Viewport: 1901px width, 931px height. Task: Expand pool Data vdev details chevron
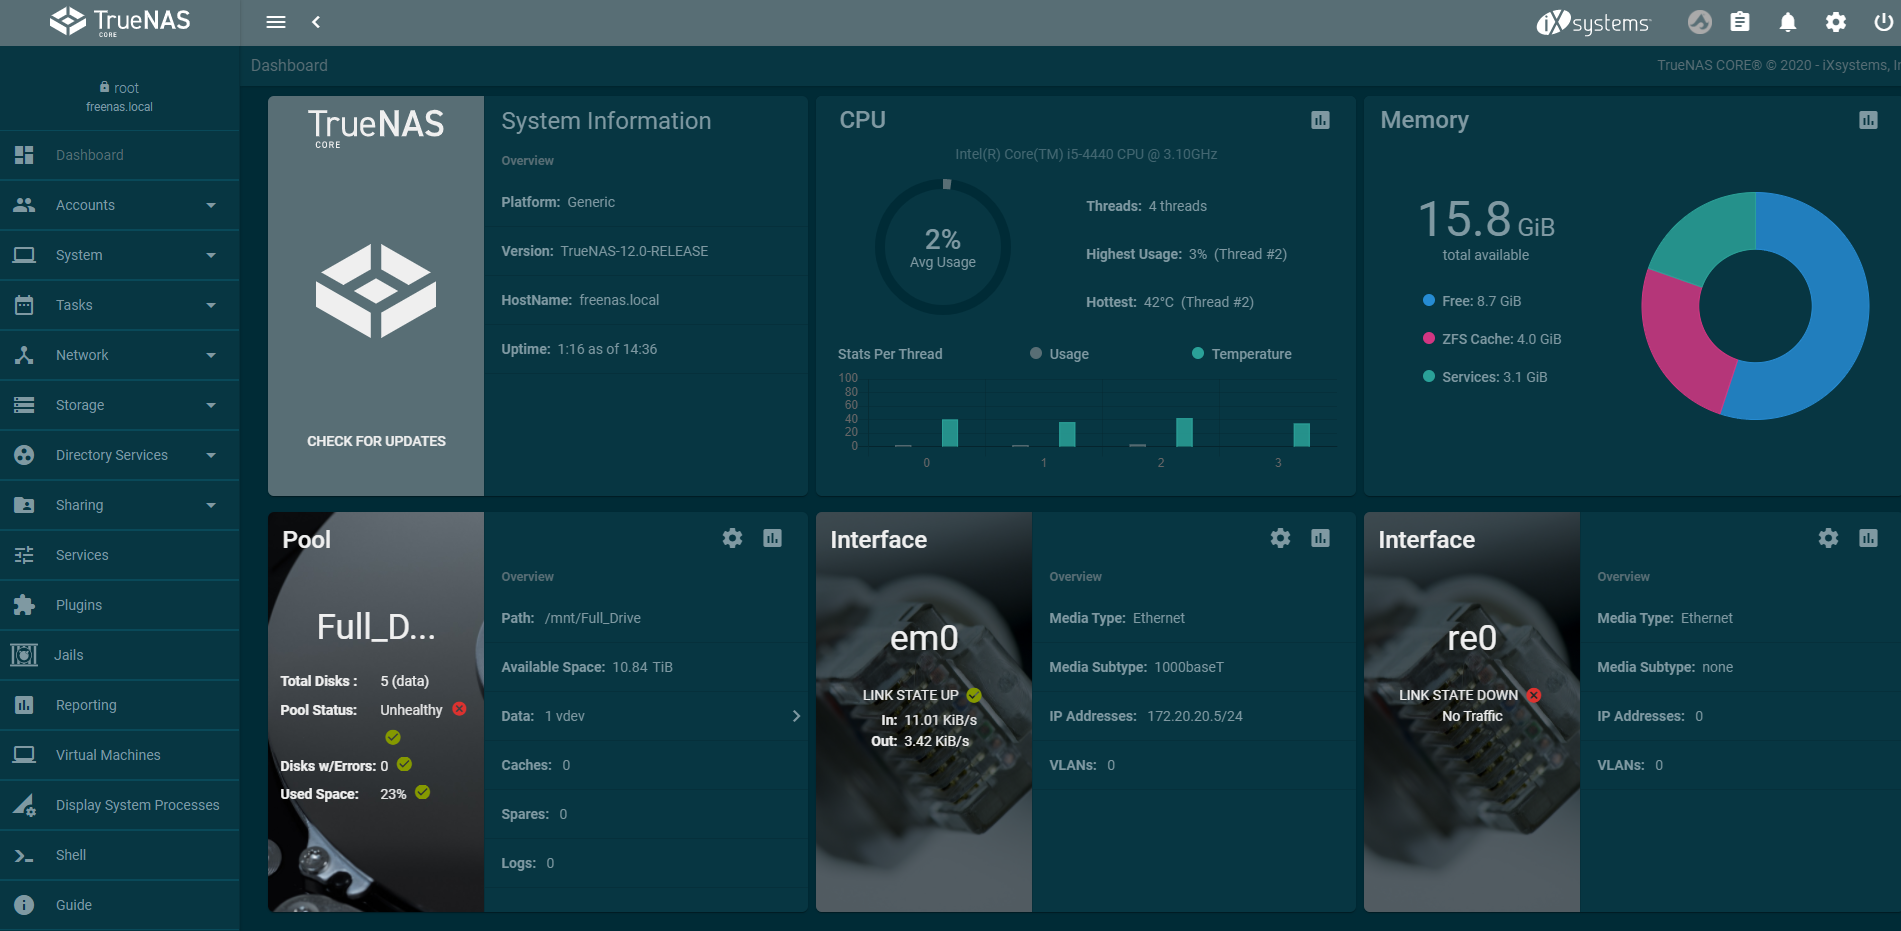796,716
